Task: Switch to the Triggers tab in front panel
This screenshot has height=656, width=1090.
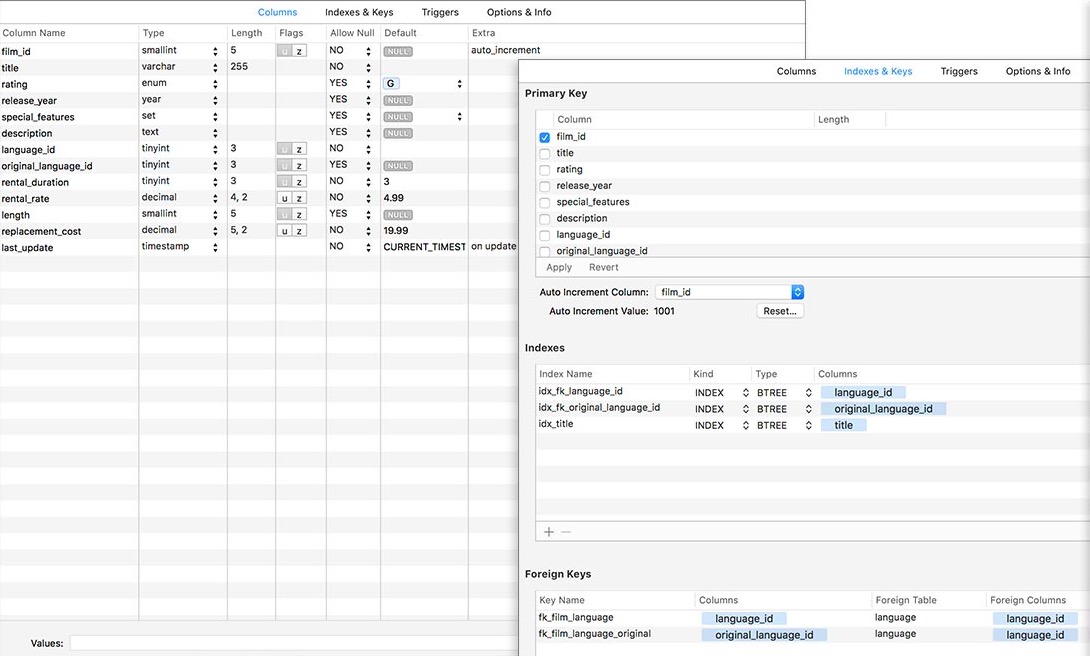Action: click(x=959, y=71)
